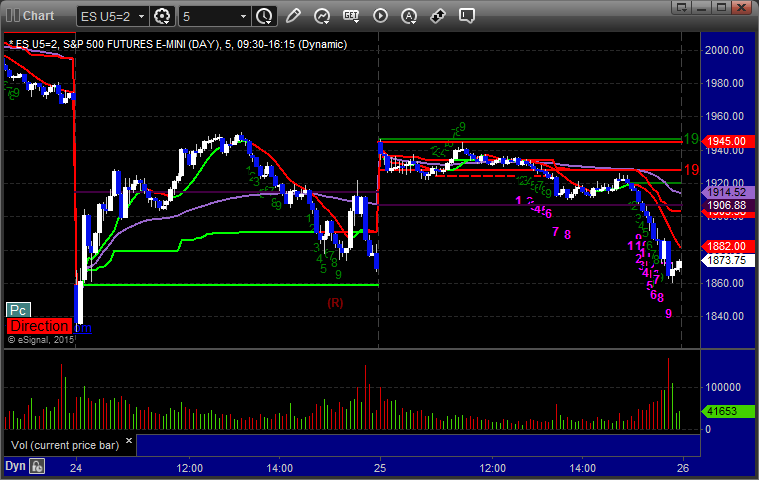Open the circled A toolbar icon menu
Screen dimensions: 759x480
(409, 16)
